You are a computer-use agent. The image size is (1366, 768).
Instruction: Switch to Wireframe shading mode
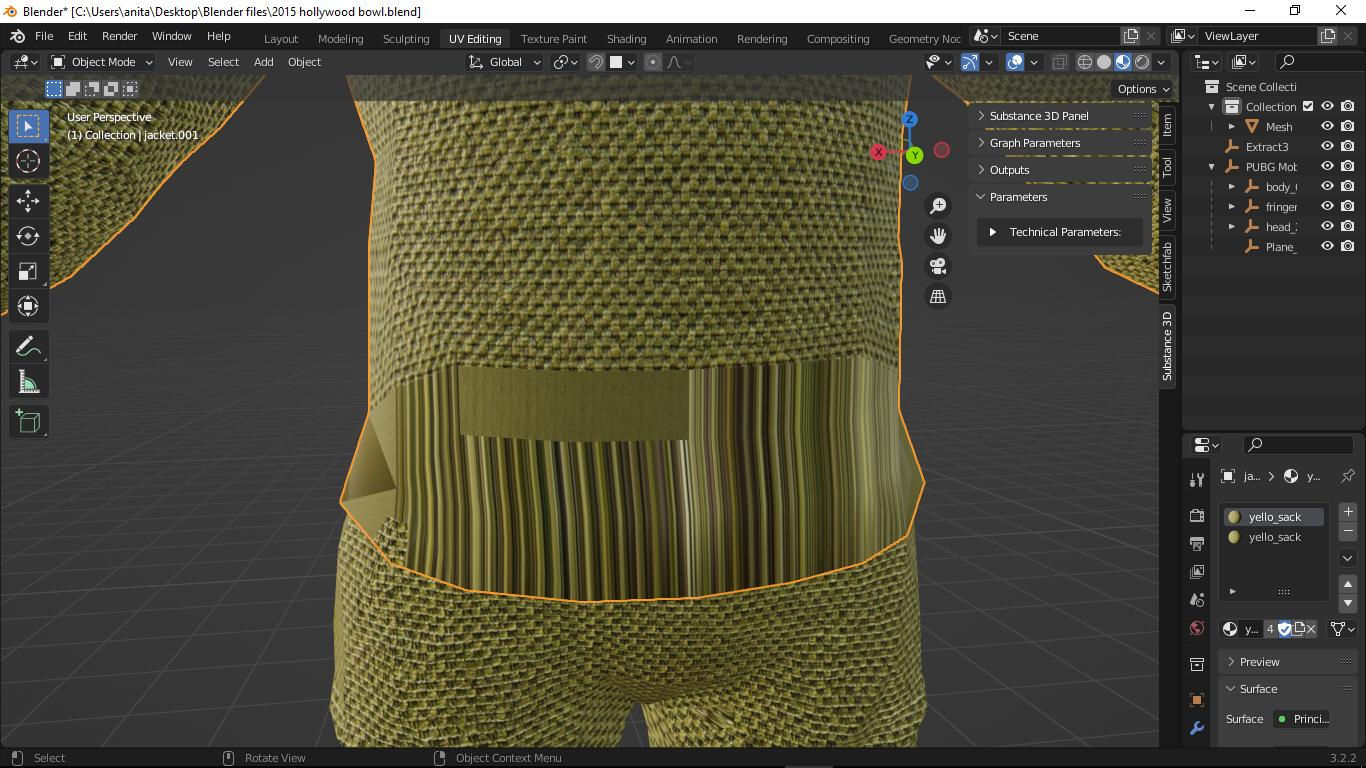pyautogui.click(x=1085, y=62)
